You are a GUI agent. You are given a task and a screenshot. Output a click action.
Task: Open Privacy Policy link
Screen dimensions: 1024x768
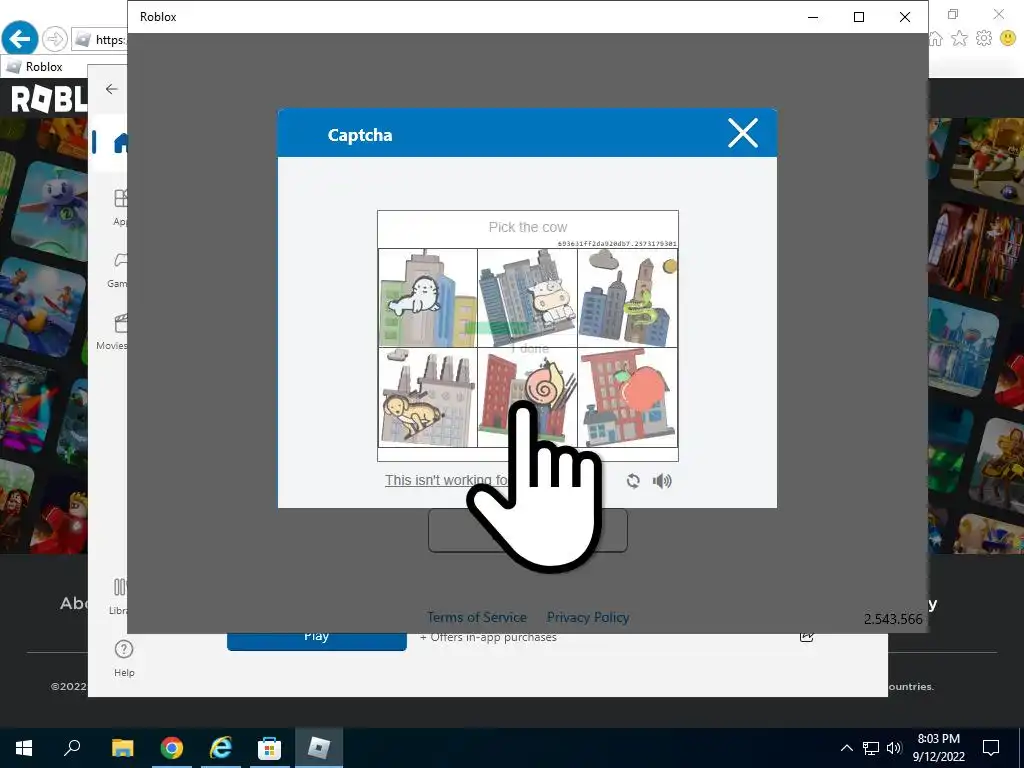[x=588, y=617]
